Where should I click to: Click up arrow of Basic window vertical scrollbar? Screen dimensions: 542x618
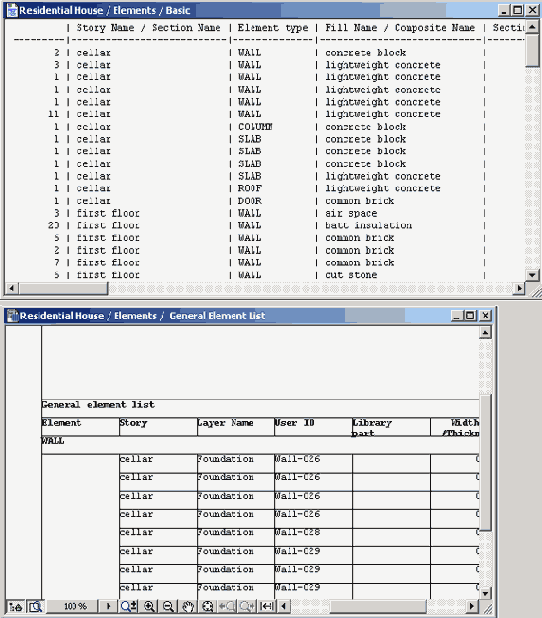click(x=532, y=27)
